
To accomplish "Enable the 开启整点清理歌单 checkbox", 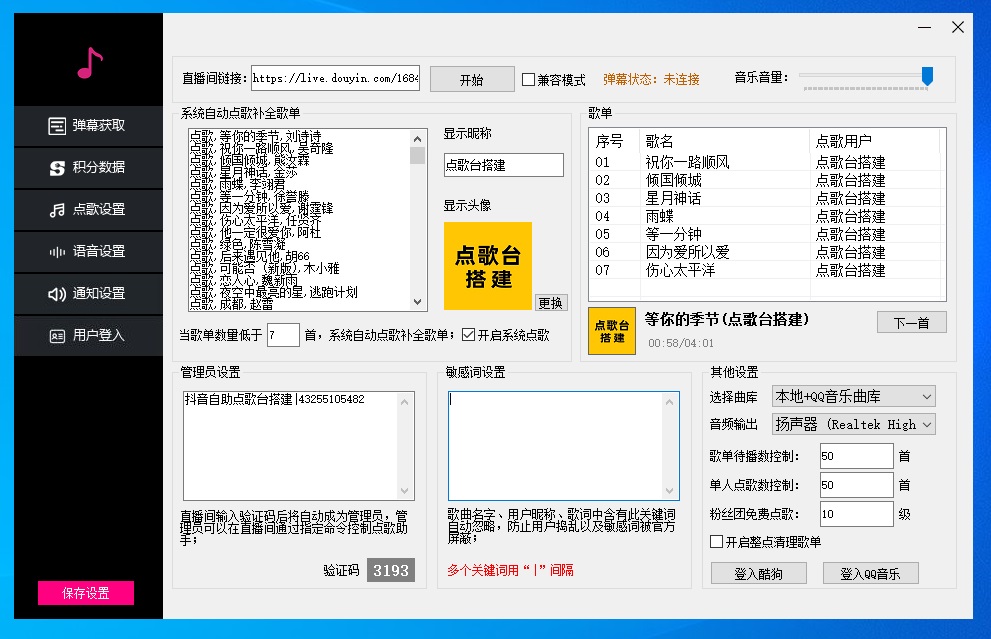I will point(716,542).
